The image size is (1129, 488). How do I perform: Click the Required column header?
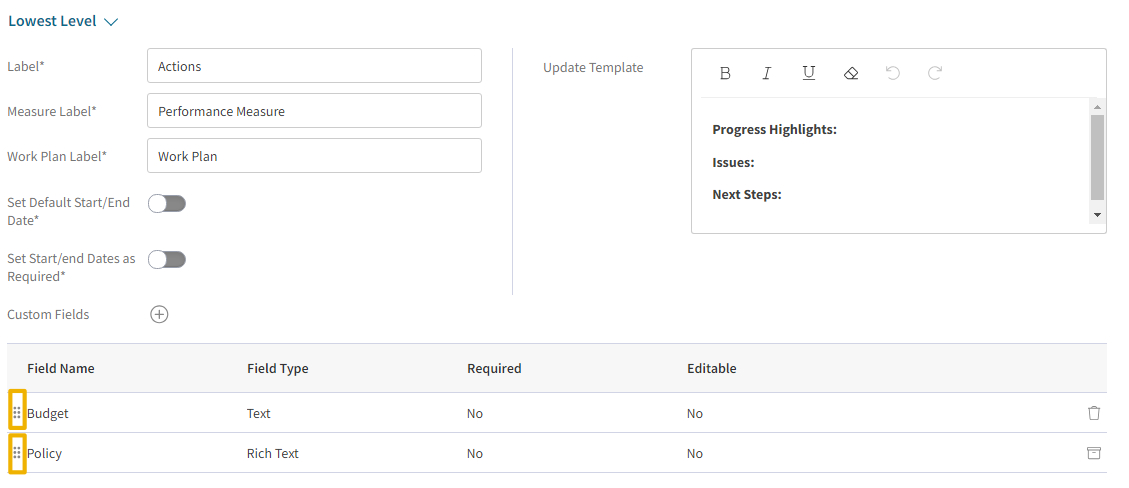coord(494,369)
